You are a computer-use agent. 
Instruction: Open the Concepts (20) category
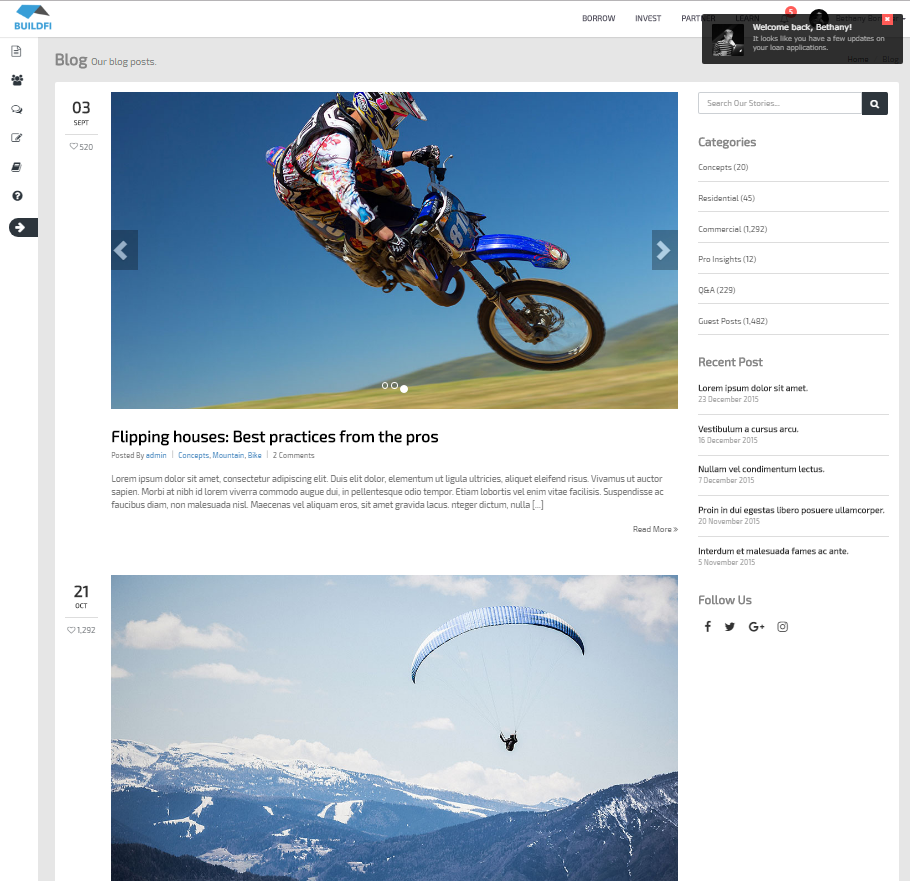(723, 167)
